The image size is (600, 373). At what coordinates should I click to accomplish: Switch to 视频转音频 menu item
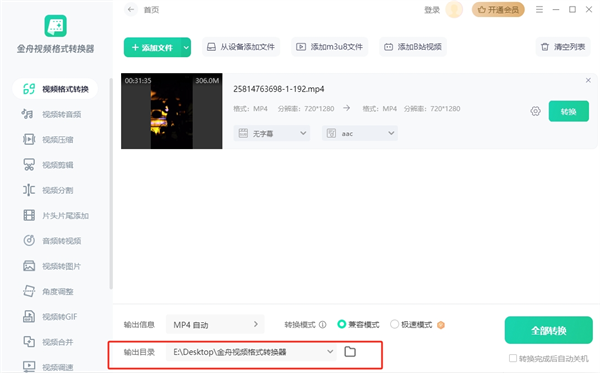(x=52, y=114)
